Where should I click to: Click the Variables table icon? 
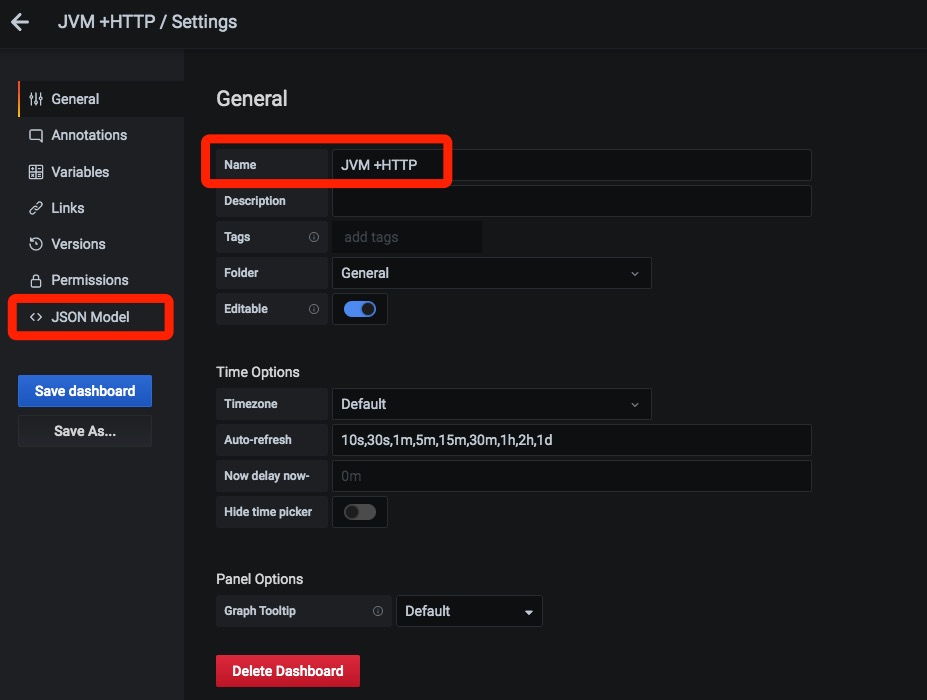tap(36, 172)
